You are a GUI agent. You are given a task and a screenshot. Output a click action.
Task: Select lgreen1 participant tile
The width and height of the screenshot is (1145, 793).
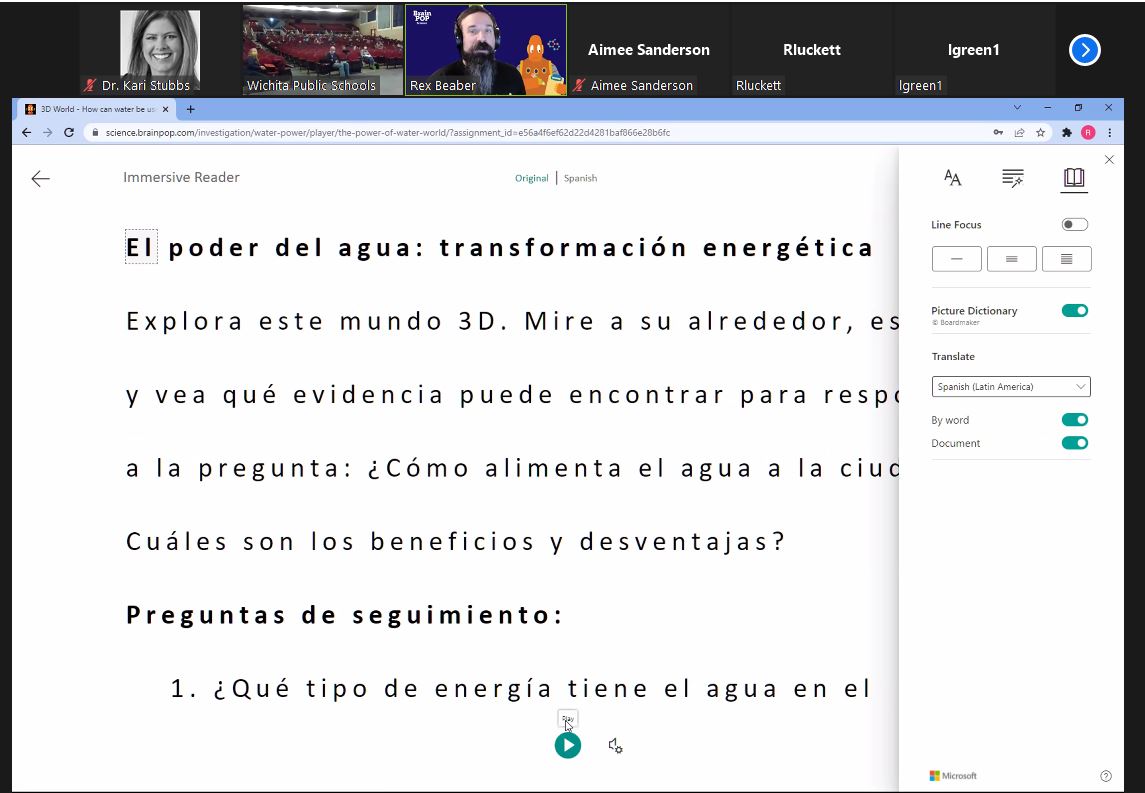point(973,50)
